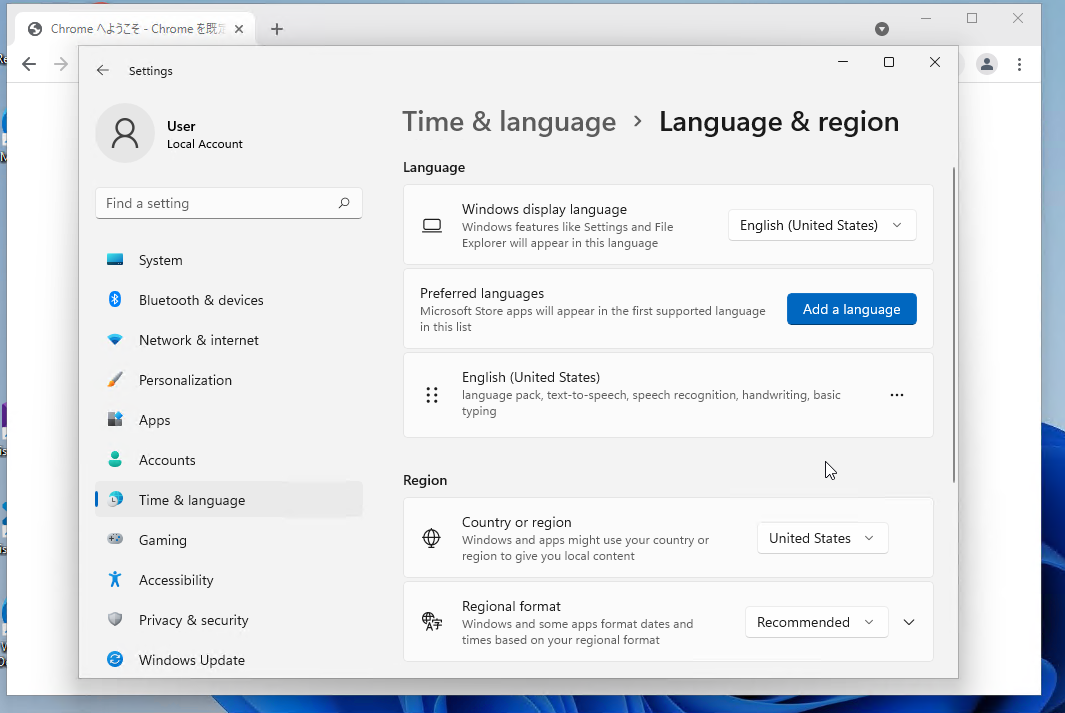Open the Accessibility figure icon
Screen dimensions: 1065x713
tap(115, 580)
